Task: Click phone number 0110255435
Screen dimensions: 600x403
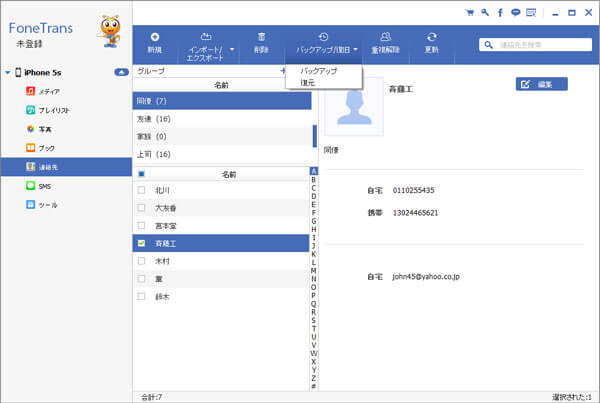Action: [413, 190]
